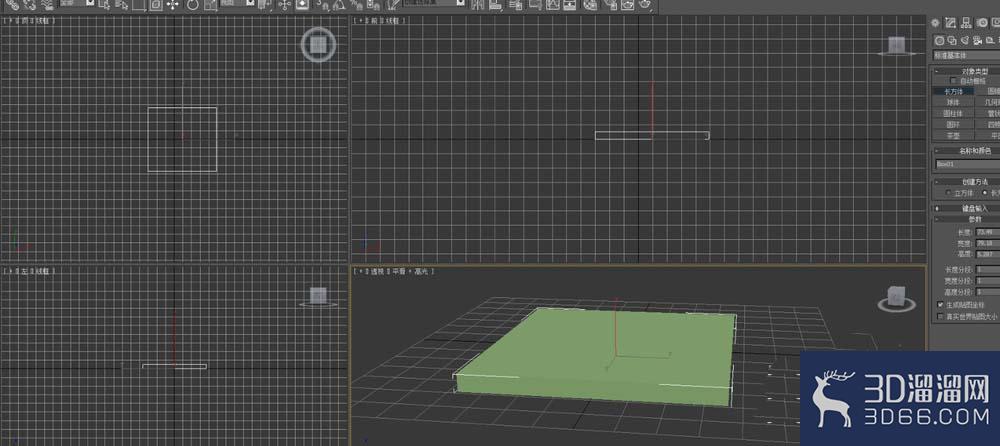Click the Mirror tool icon
1000x446 pixels.
pos(478,6)
